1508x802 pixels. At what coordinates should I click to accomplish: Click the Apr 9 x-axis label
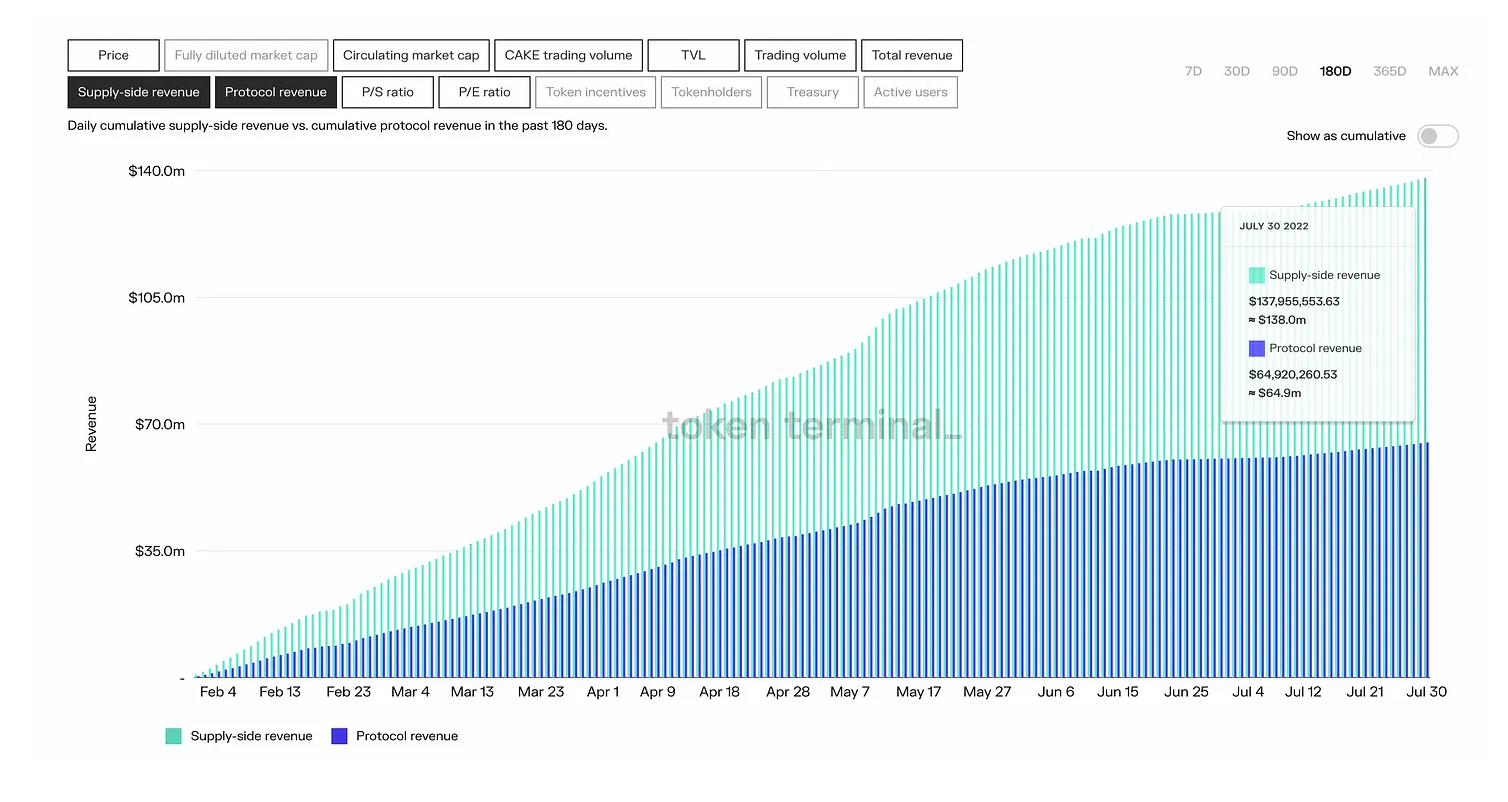[658, 691]
